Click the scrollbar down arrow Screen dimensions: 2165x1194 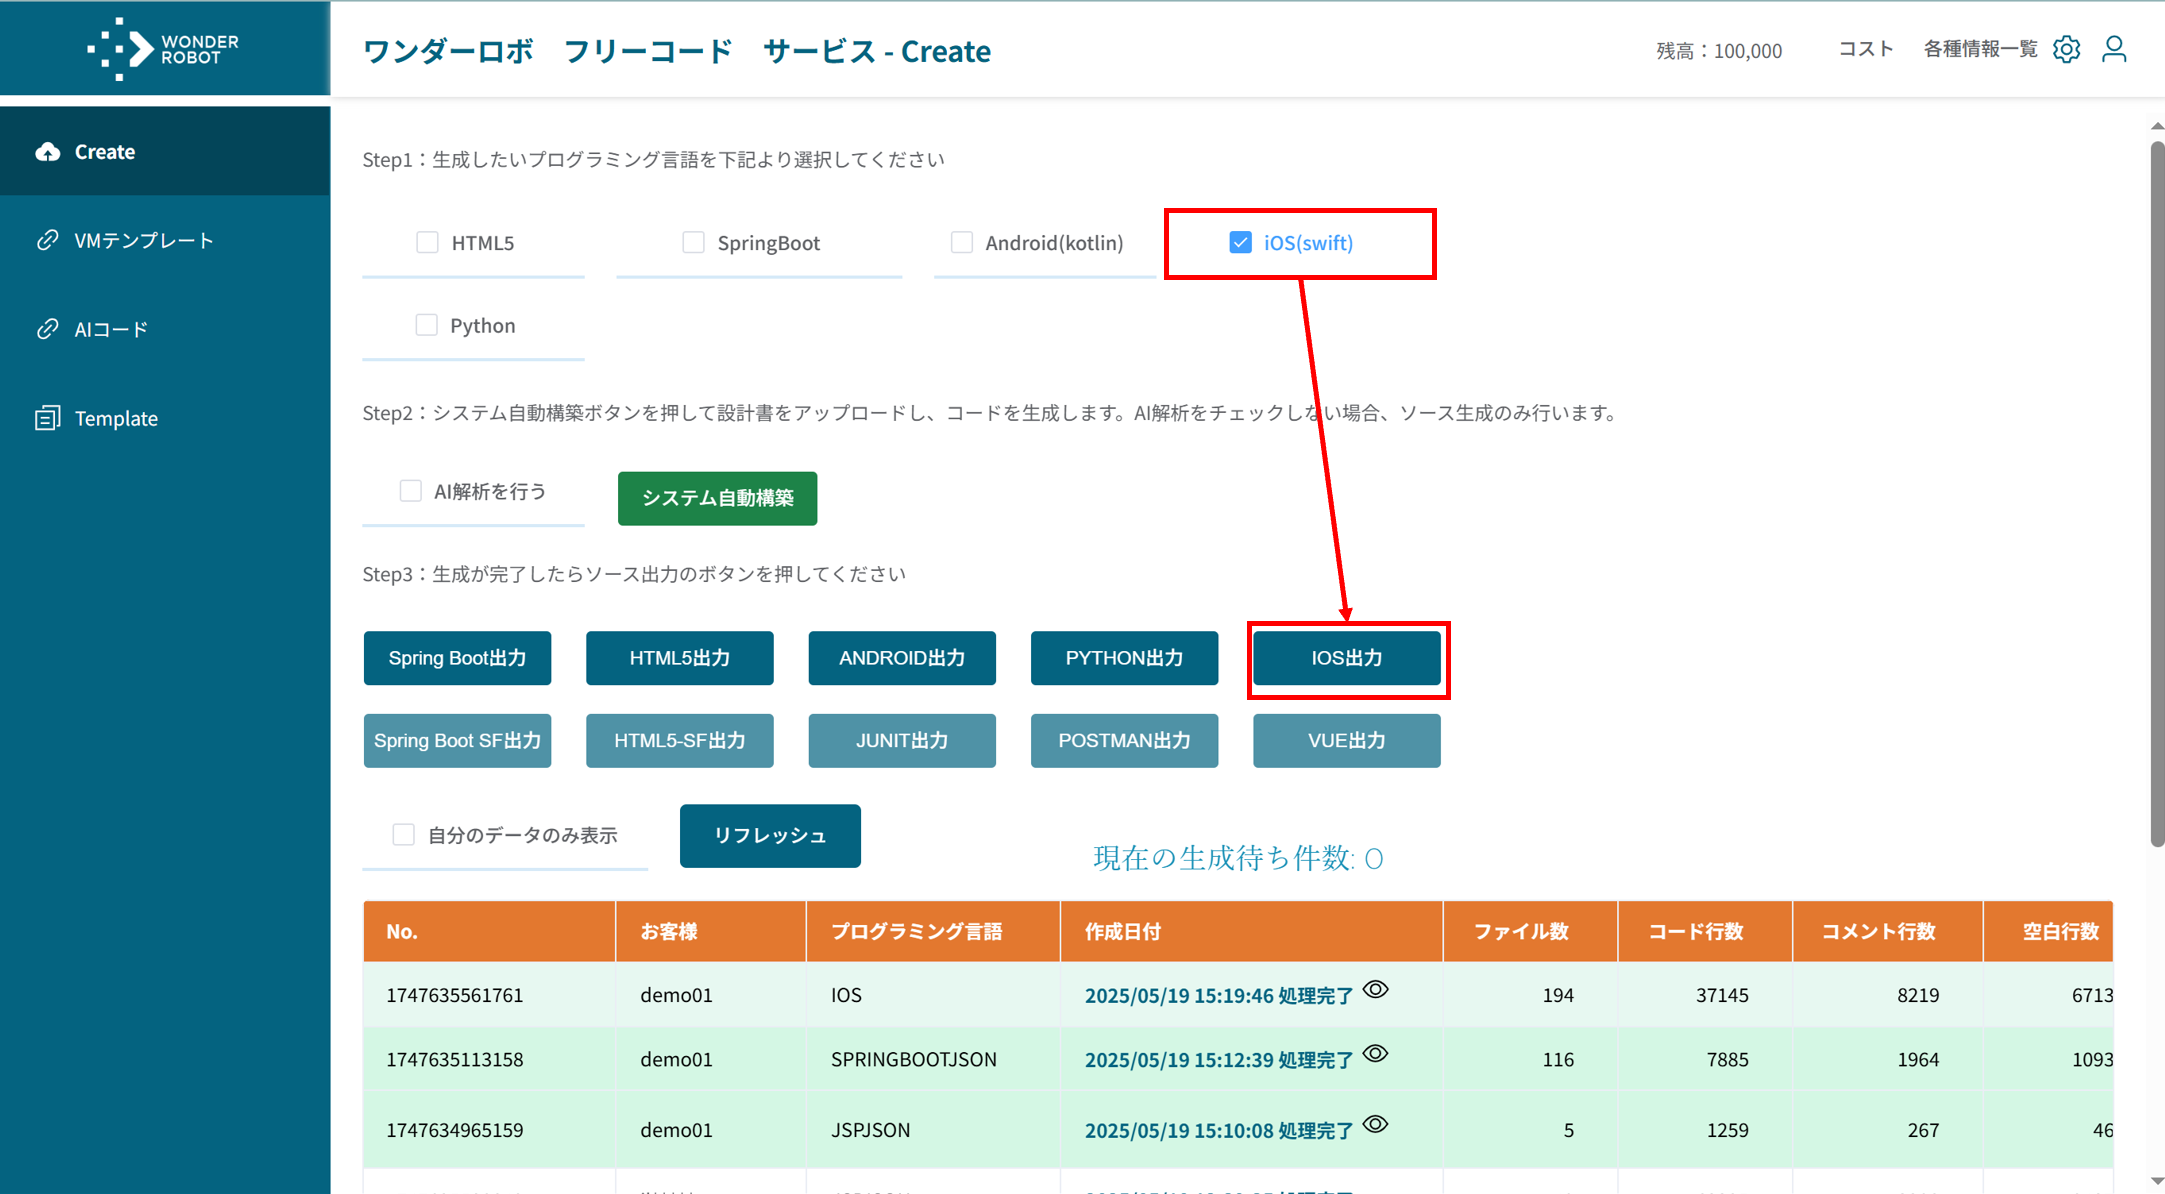coord(2157,1181)
